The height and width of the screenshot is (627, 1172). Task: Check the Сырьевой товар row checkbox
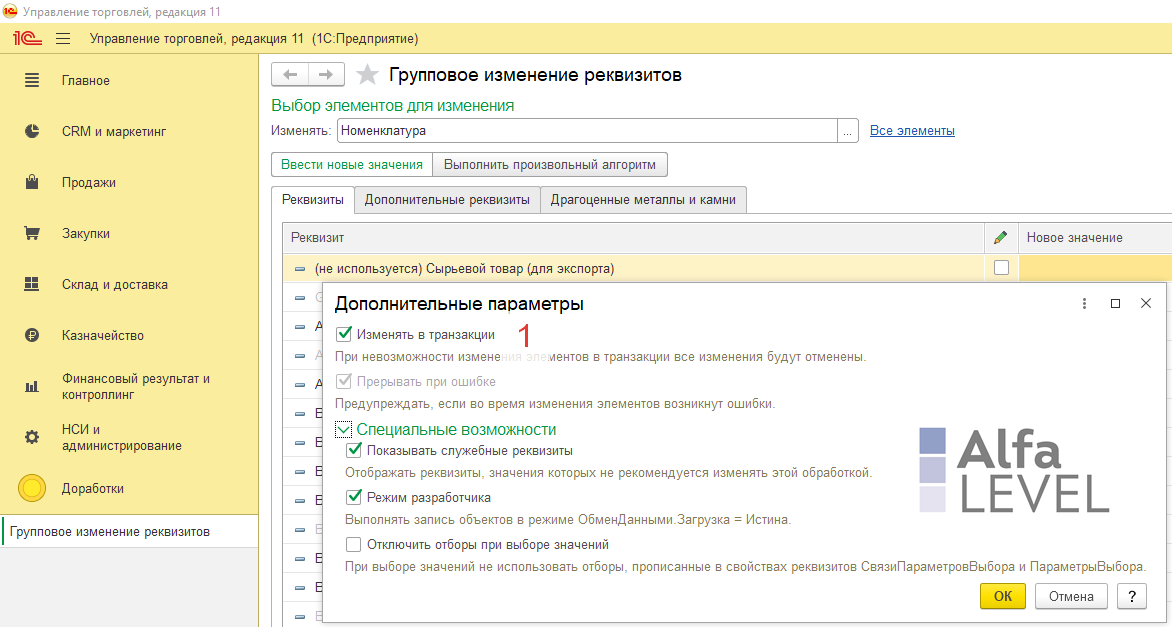(x=1001, y=268)
